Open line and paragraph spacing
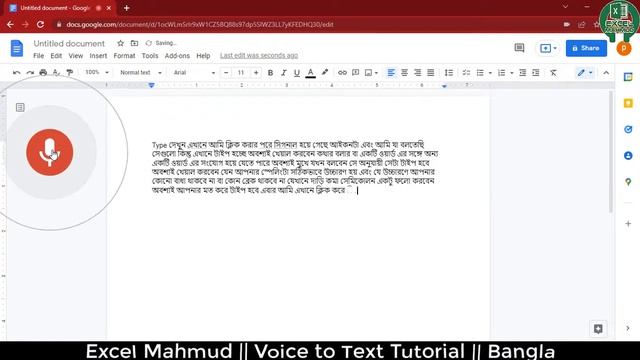 [x=449, y=73]
